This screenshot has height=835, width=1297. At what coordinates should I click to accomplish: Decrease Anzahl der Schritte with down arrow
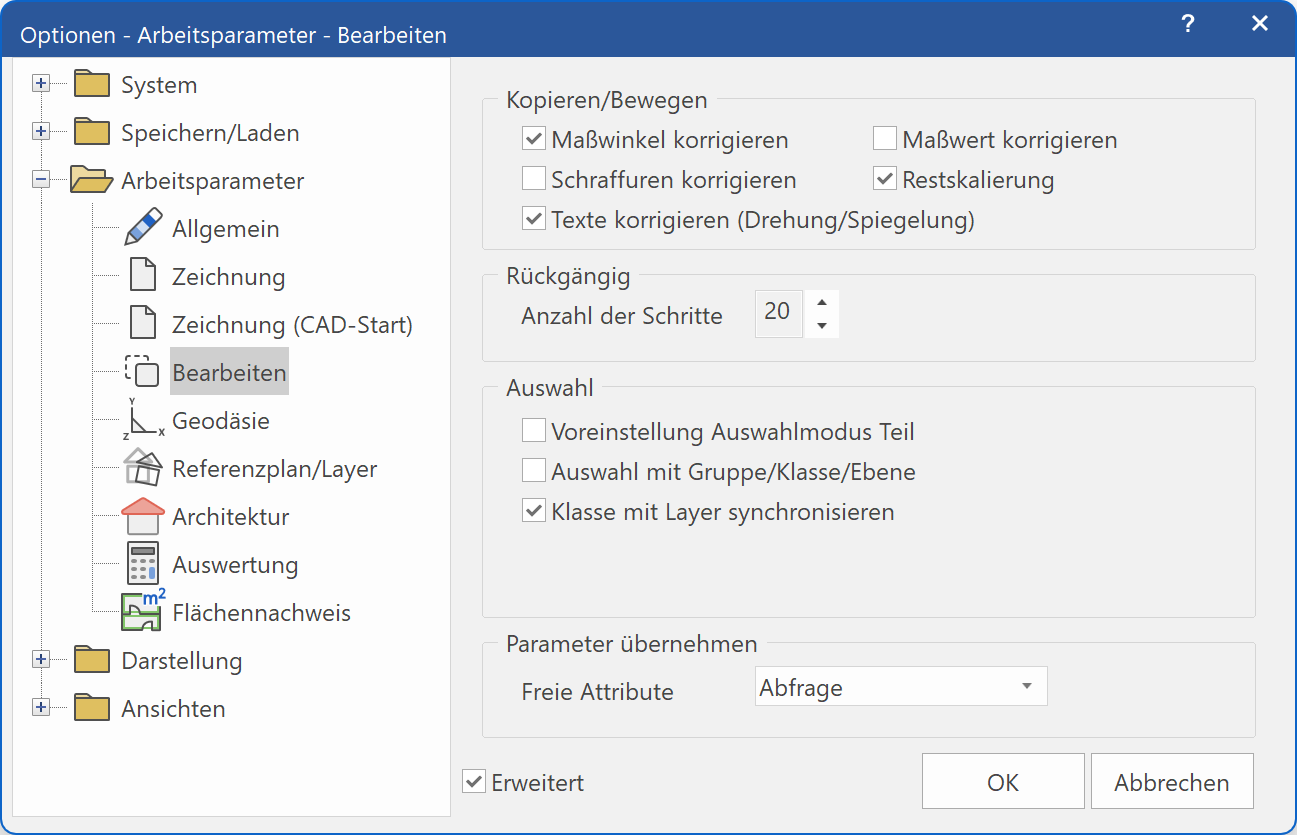[x=821, y=326]
